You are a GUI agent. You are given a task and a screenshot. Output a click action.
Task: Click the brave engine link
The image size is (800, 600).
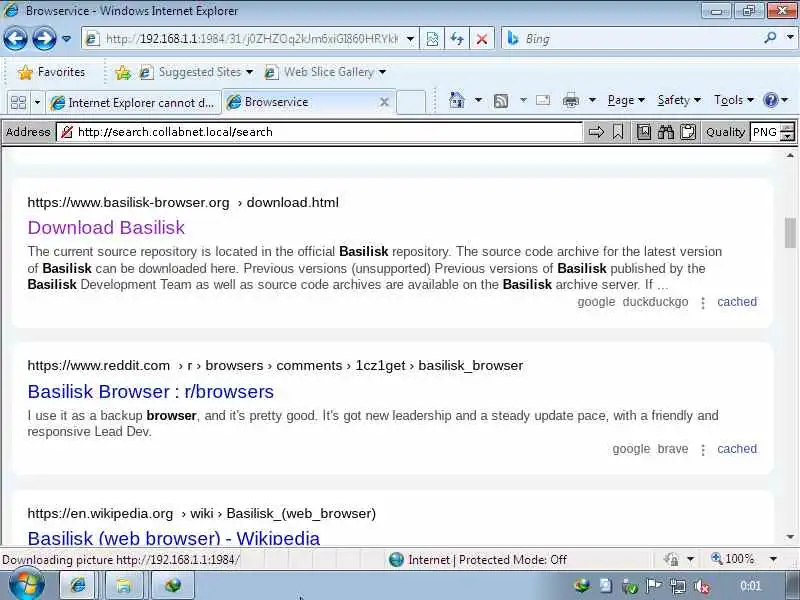(672, 449)
